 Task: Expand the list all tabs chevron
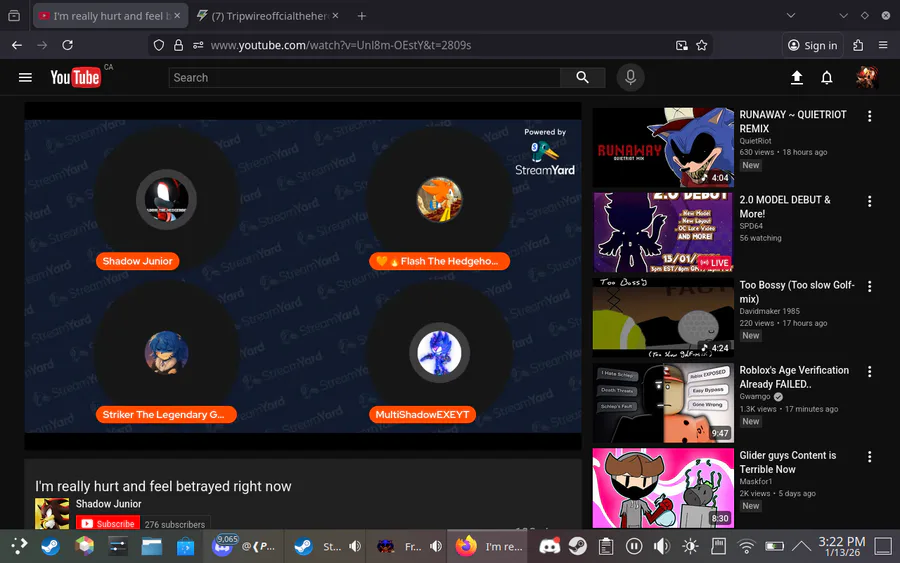point(790,16)
